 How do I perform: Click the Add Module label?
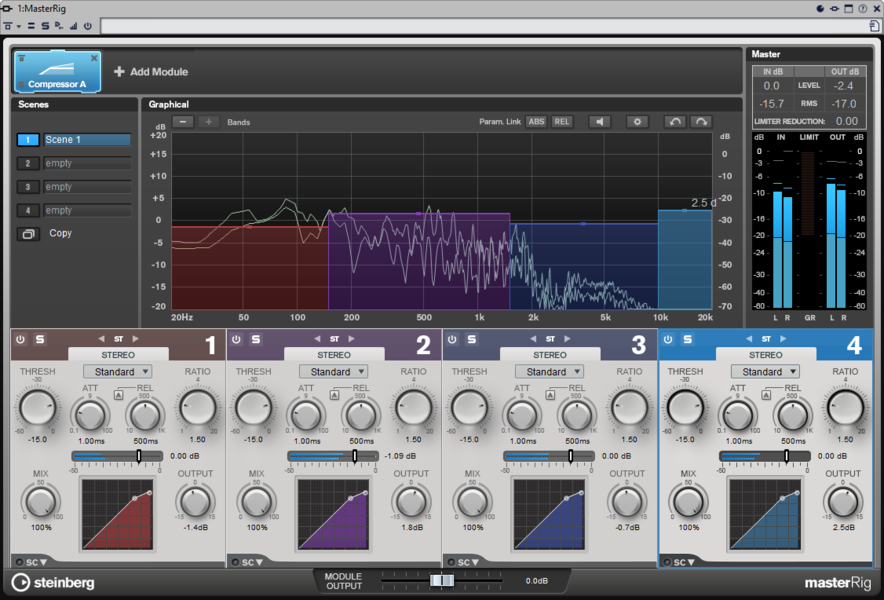coord(159,72)
